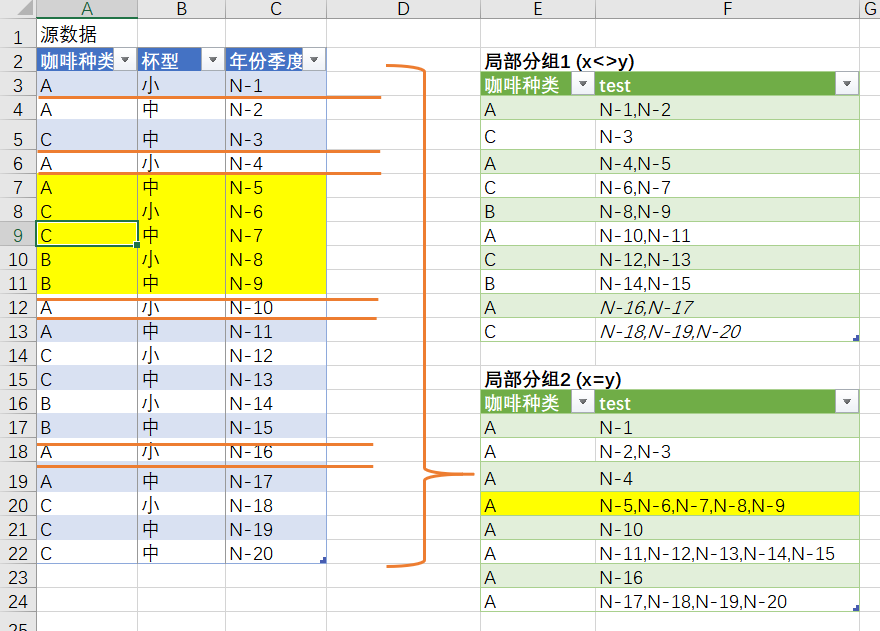Click the green test header cell
This screenshot has height=631, width=880.
(x=700, y=85)
